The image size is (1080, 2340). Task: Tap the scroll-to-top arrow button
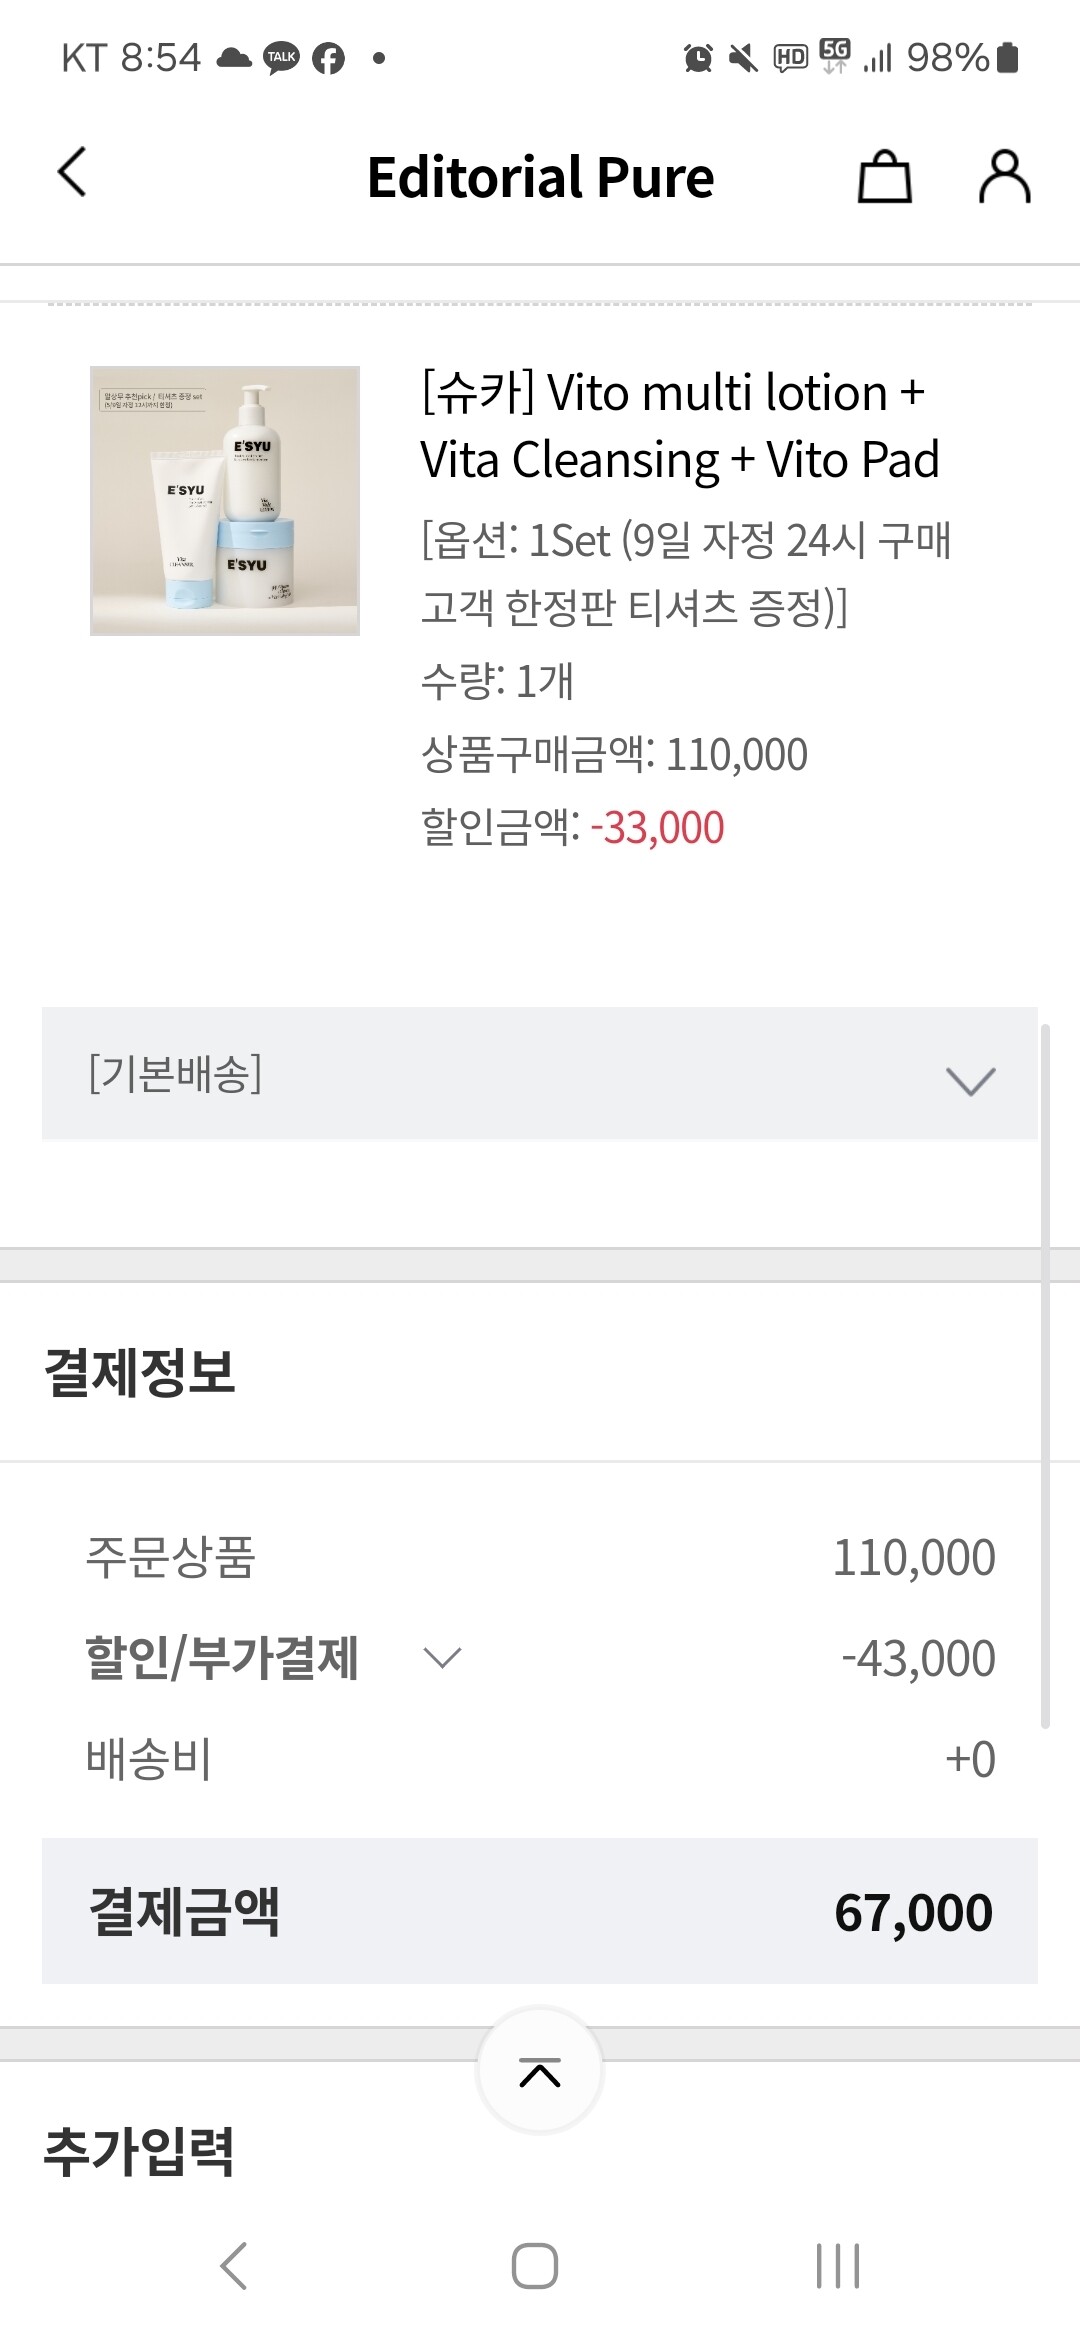540,2073
